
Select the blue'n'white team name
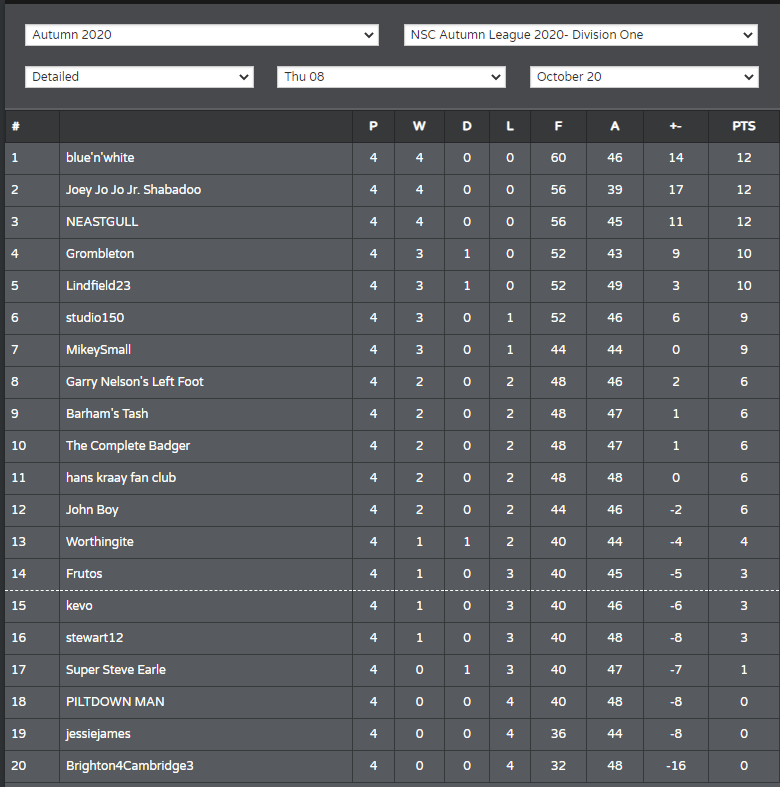100,158
